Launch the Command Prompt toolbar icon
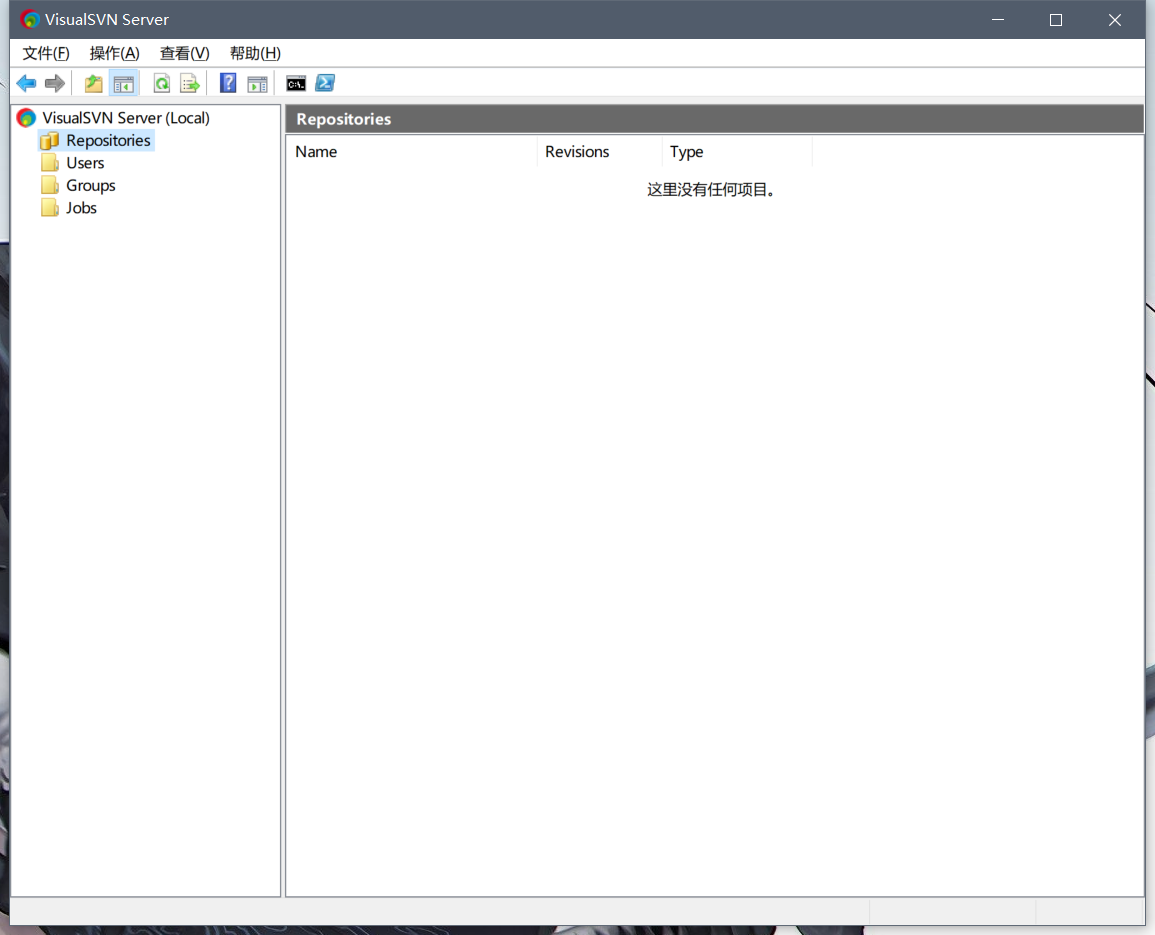Screen dimensions: 1155x935 coord(295,83)
